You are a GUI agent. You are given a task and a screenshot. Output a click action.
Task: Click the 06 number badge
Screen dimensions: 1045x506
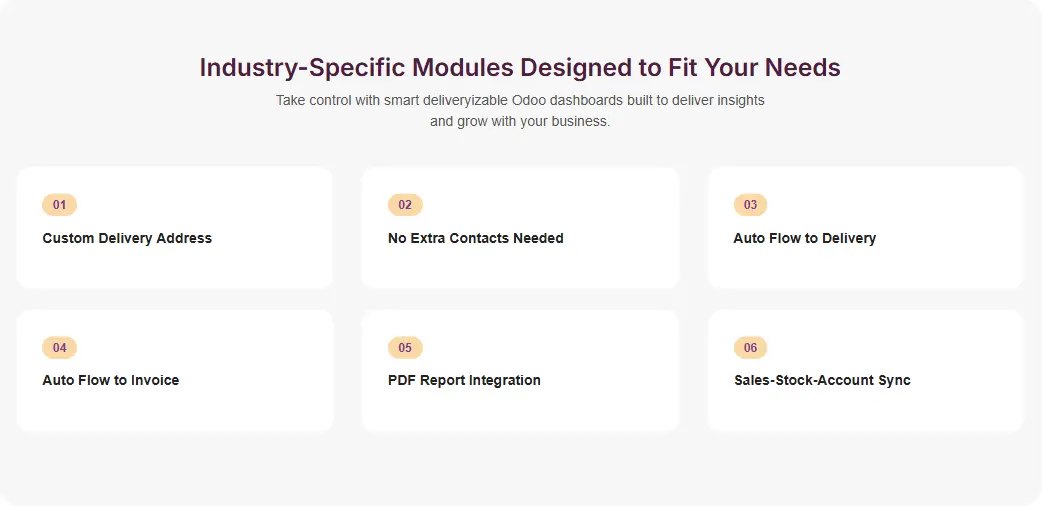750,348
